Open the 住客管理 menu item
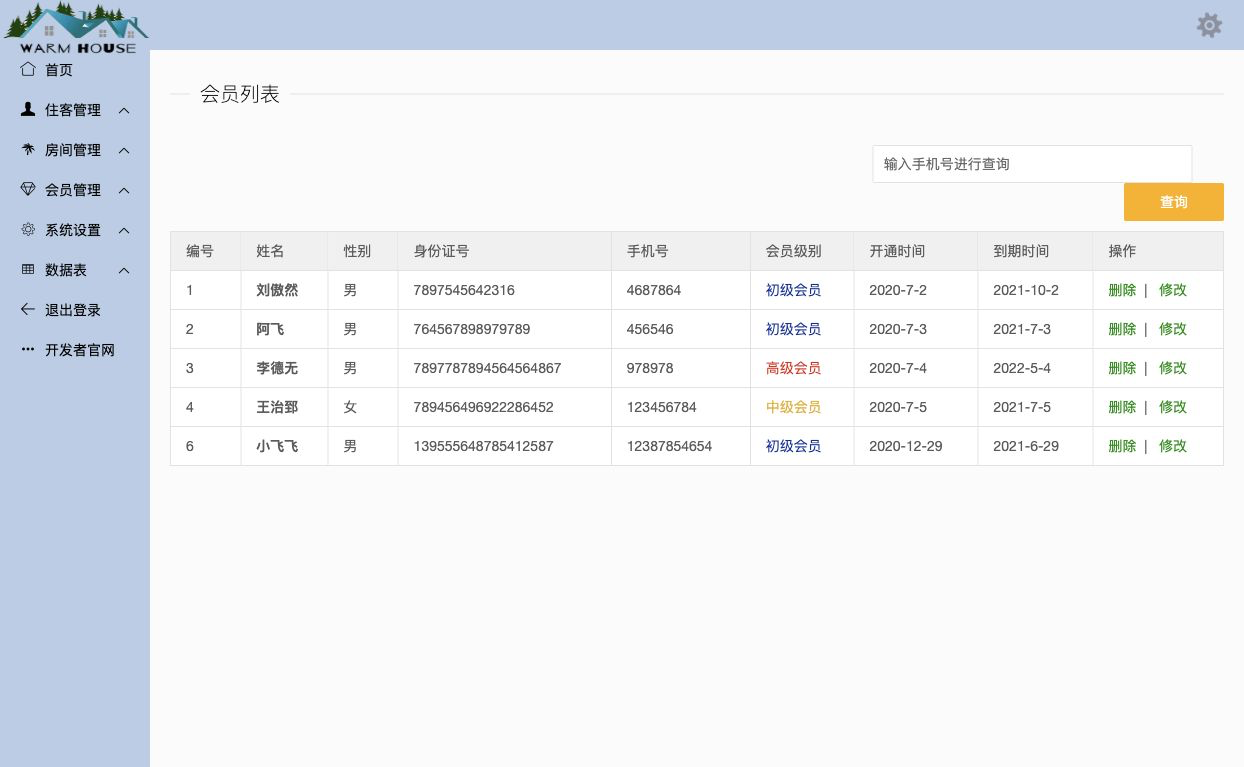Screen dimensions: 1244x767 coord(75,110)
